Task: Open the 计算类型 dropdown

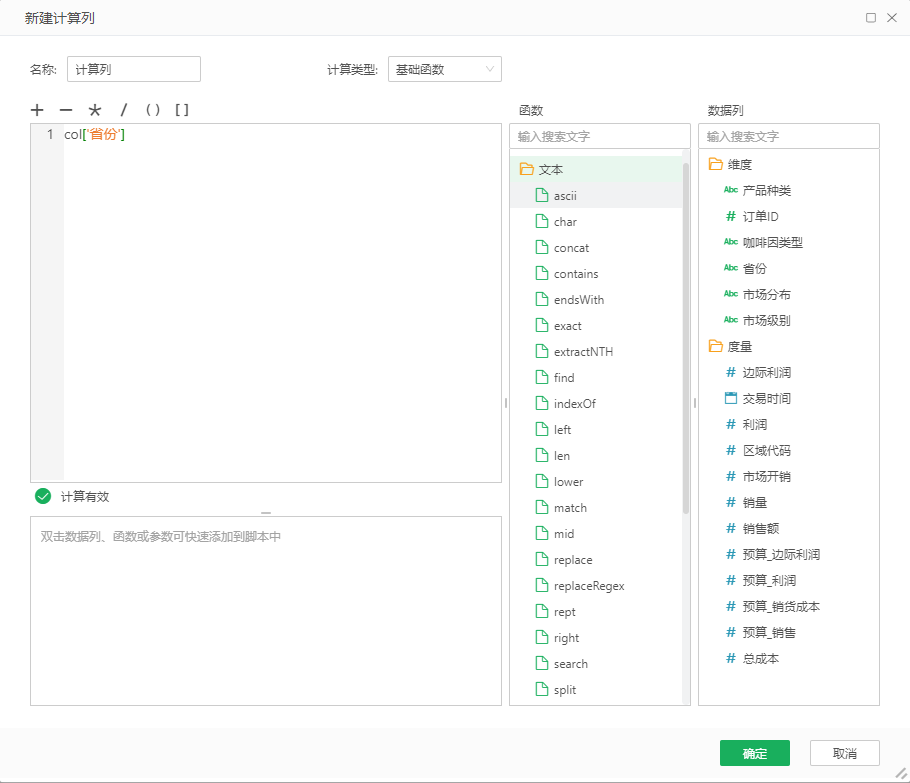Action: 444,69
